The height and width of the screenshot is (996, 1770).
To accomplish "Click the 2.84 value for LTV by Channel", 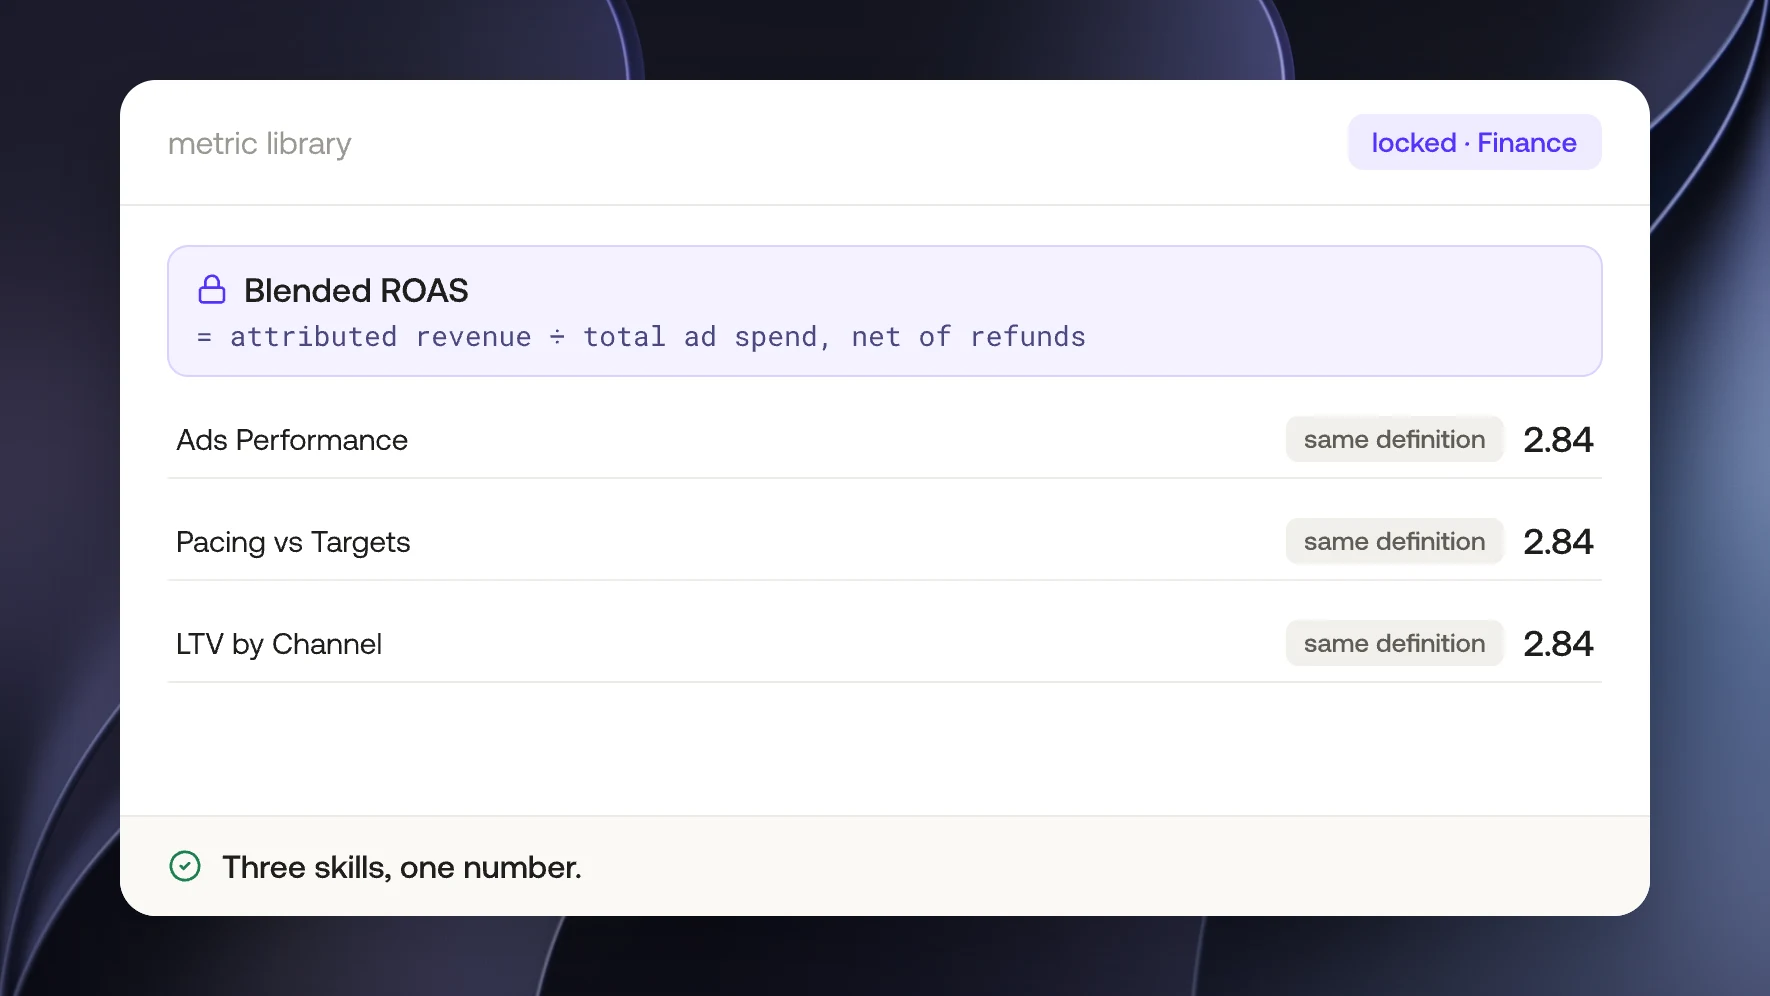I will (1558, 644).
